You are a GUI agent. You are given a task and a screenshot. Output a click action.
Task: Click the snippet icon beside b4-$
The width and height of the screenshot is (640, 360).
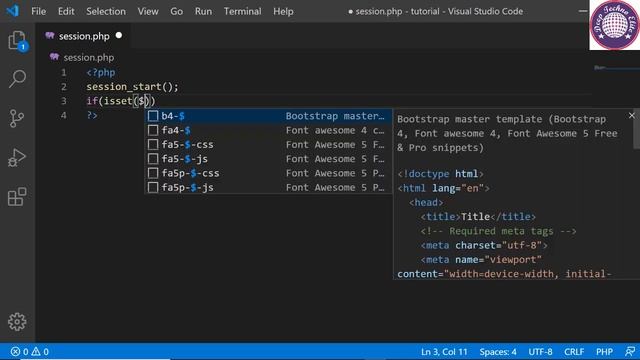click(x=153, y=116)
